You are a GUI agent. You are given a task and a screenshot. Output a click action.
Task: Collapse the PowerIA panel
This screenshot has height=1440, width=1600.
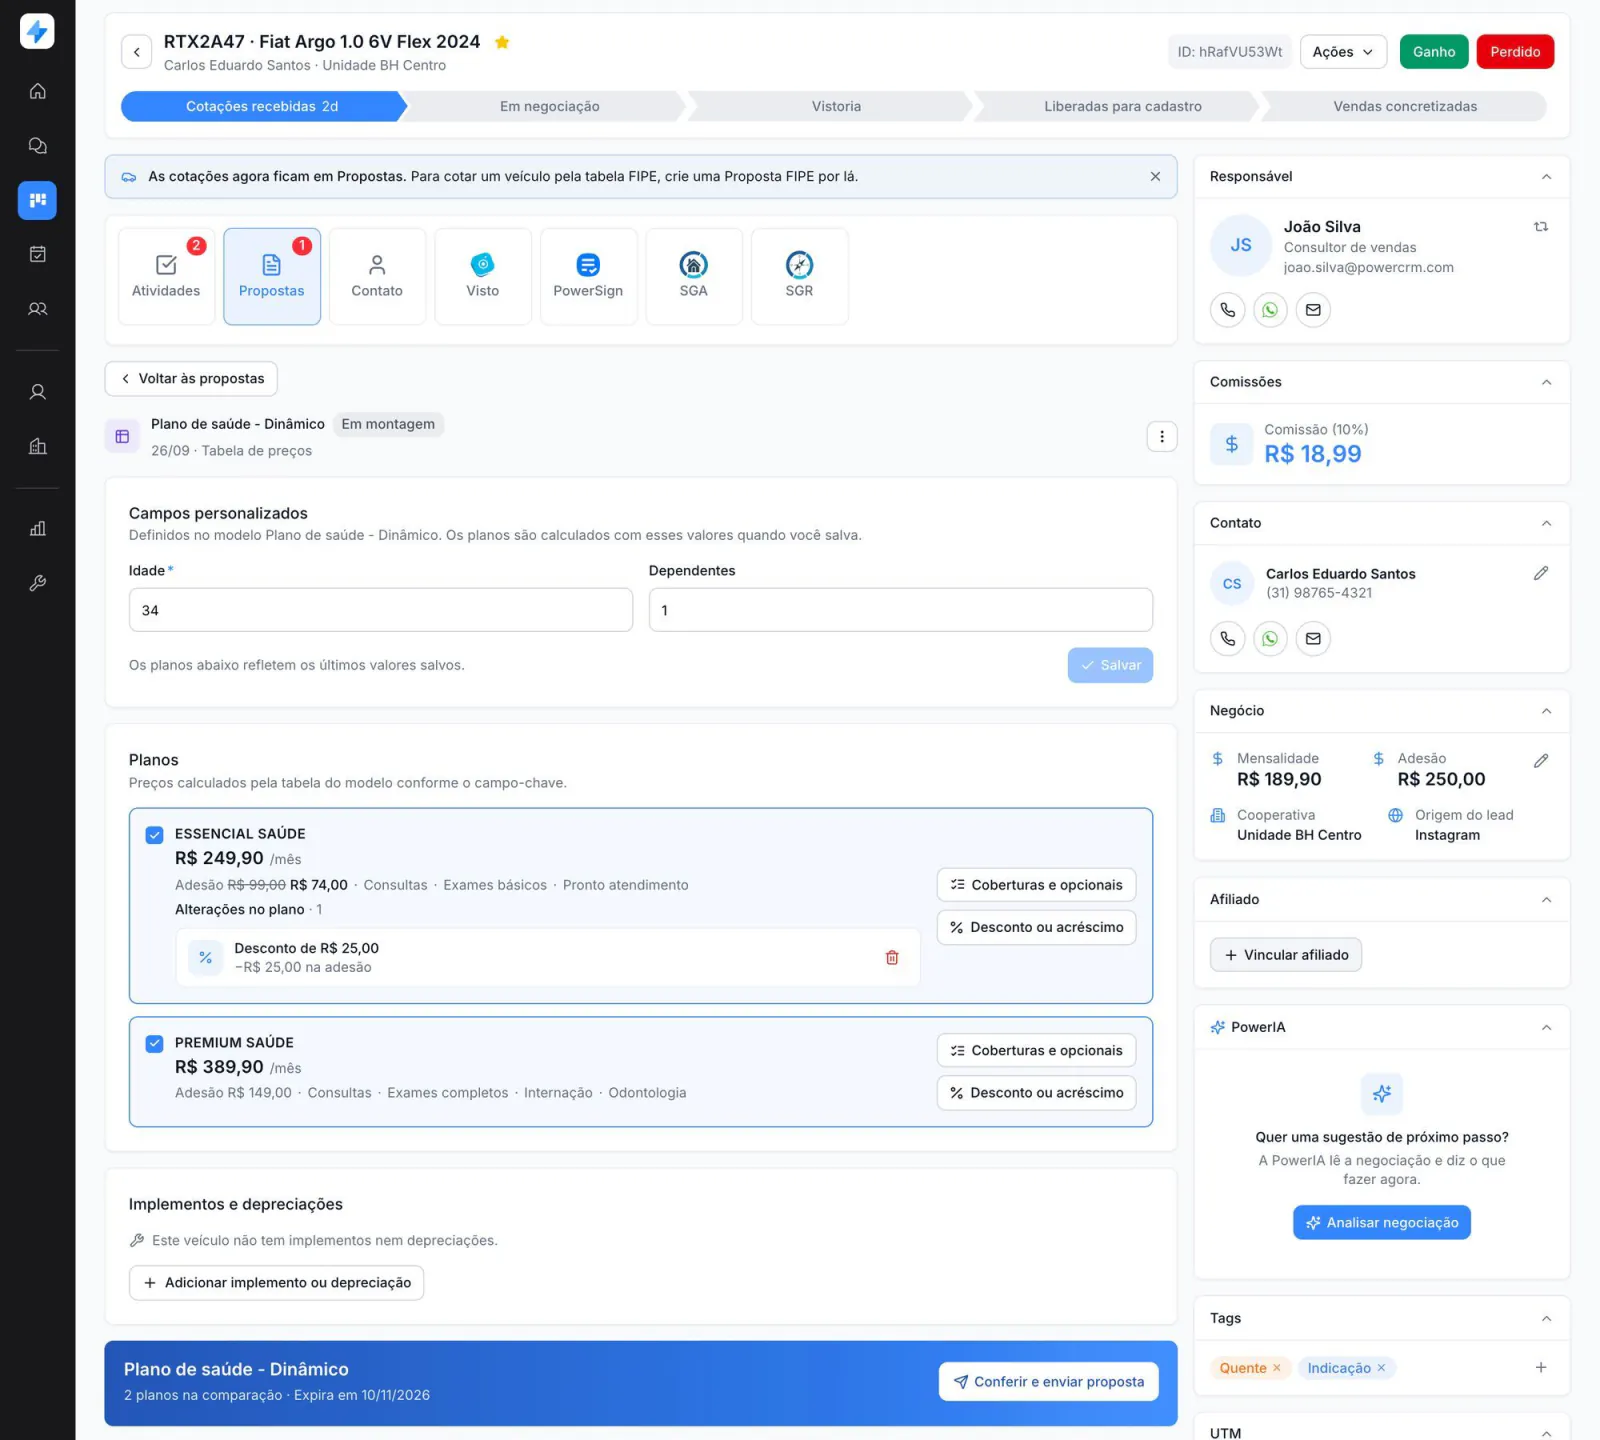tap(1546, 1028)
